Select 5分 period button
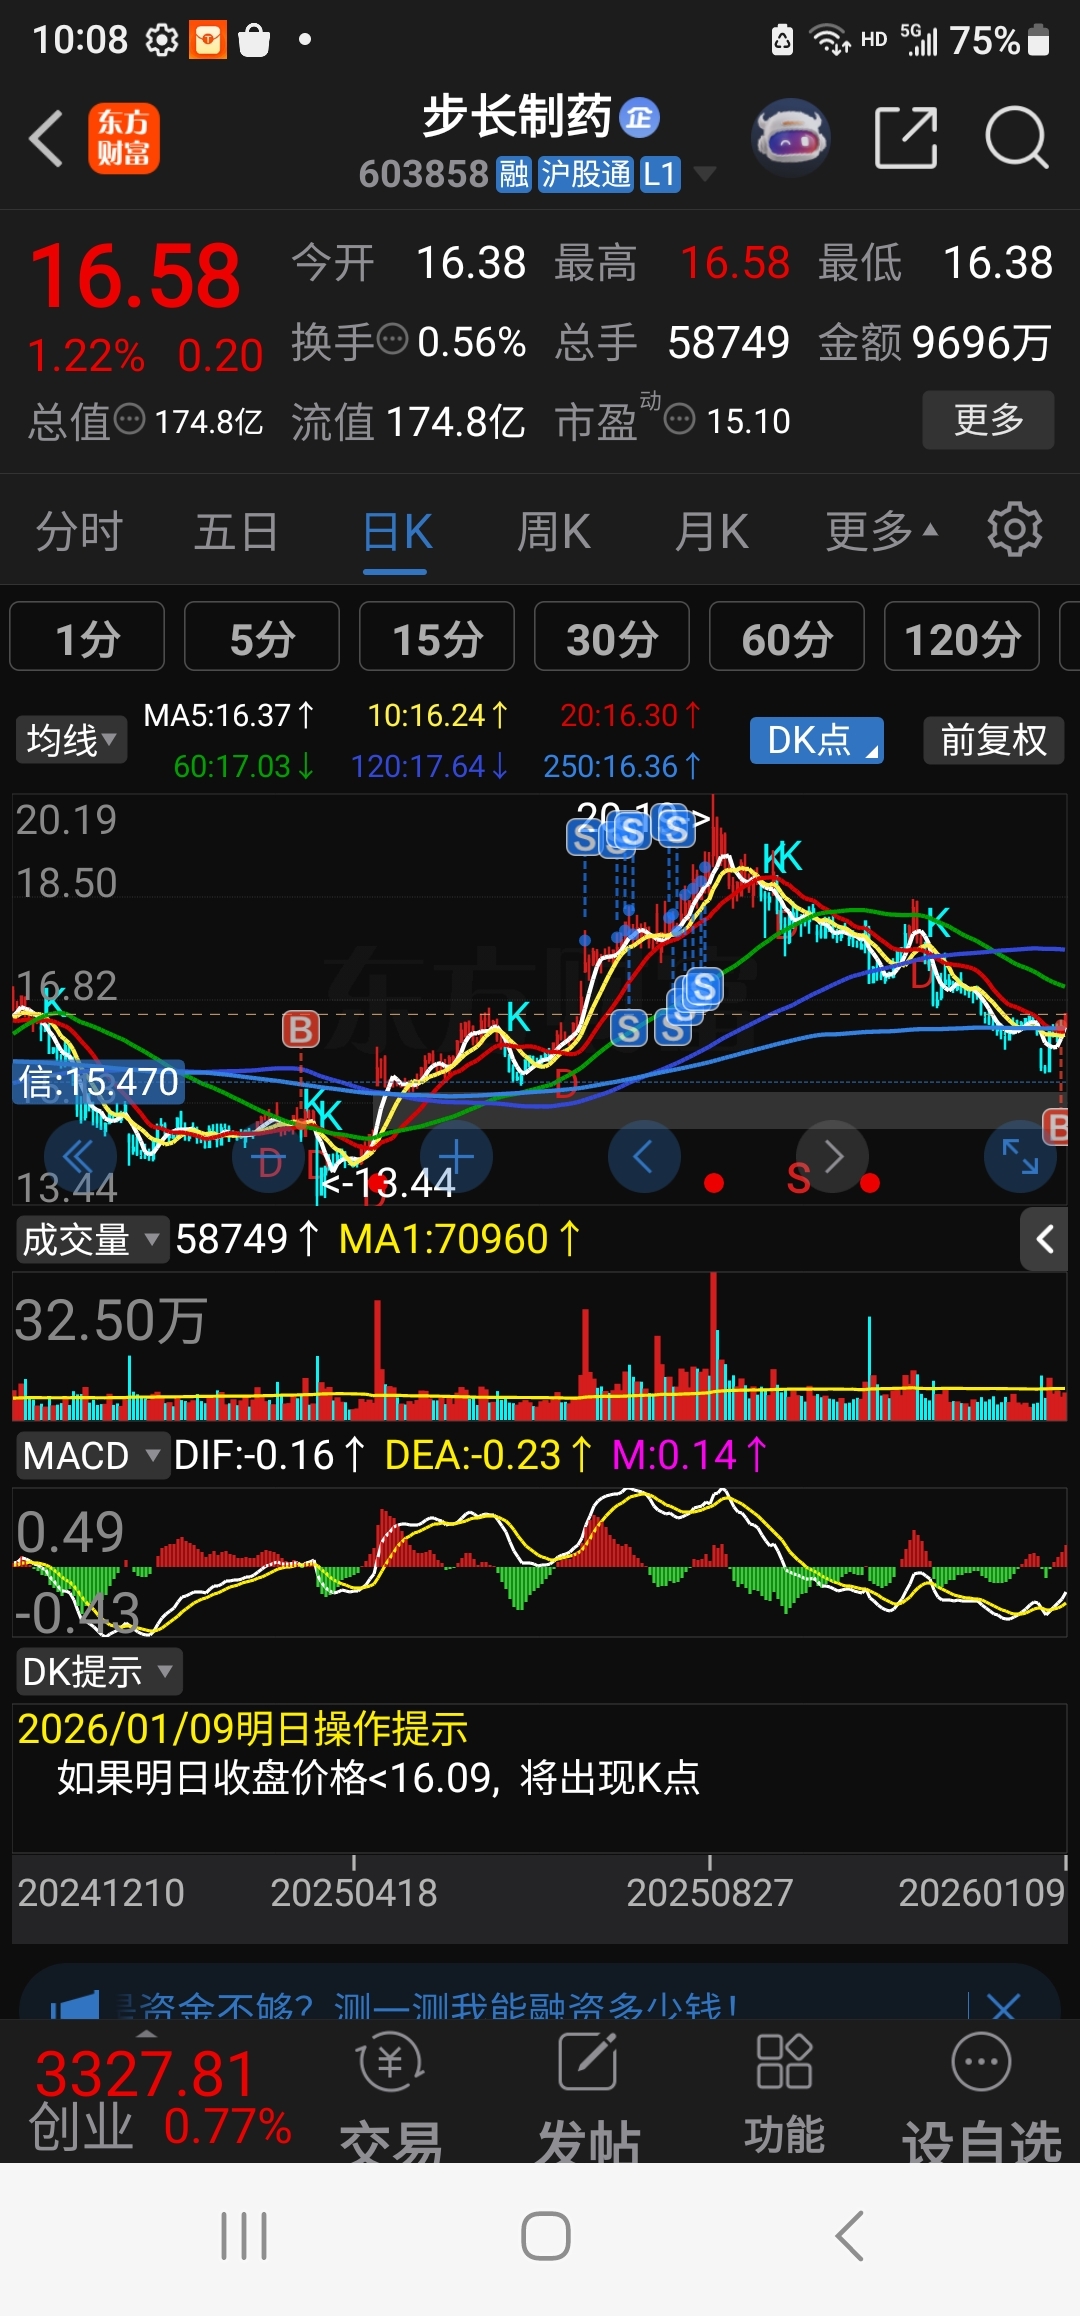This screenshot has height=2316, width=1080. click(262, 636)
